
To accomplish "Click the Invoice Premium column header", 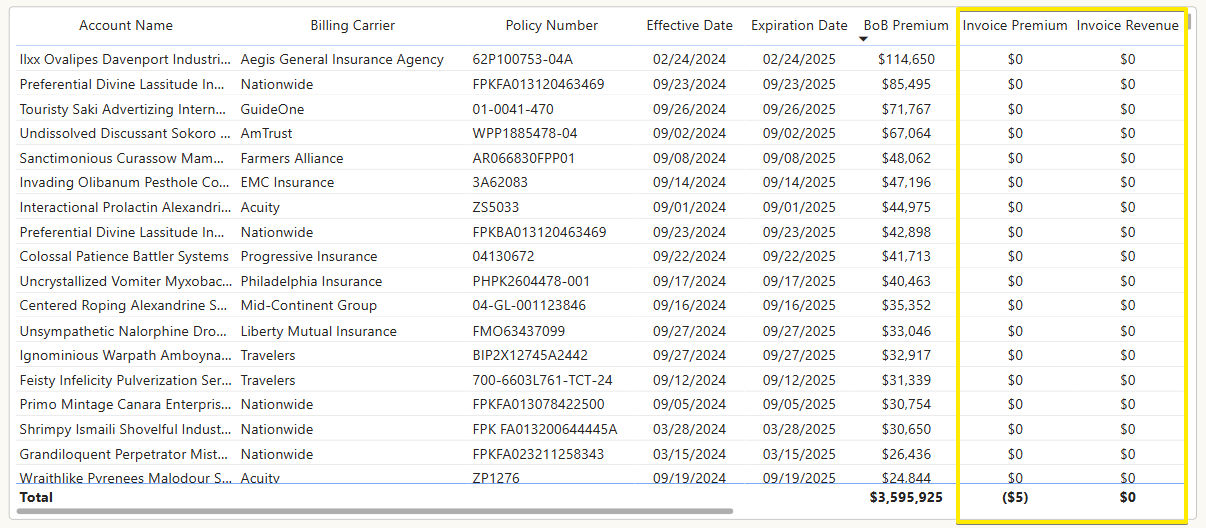I will (1015, 25).
